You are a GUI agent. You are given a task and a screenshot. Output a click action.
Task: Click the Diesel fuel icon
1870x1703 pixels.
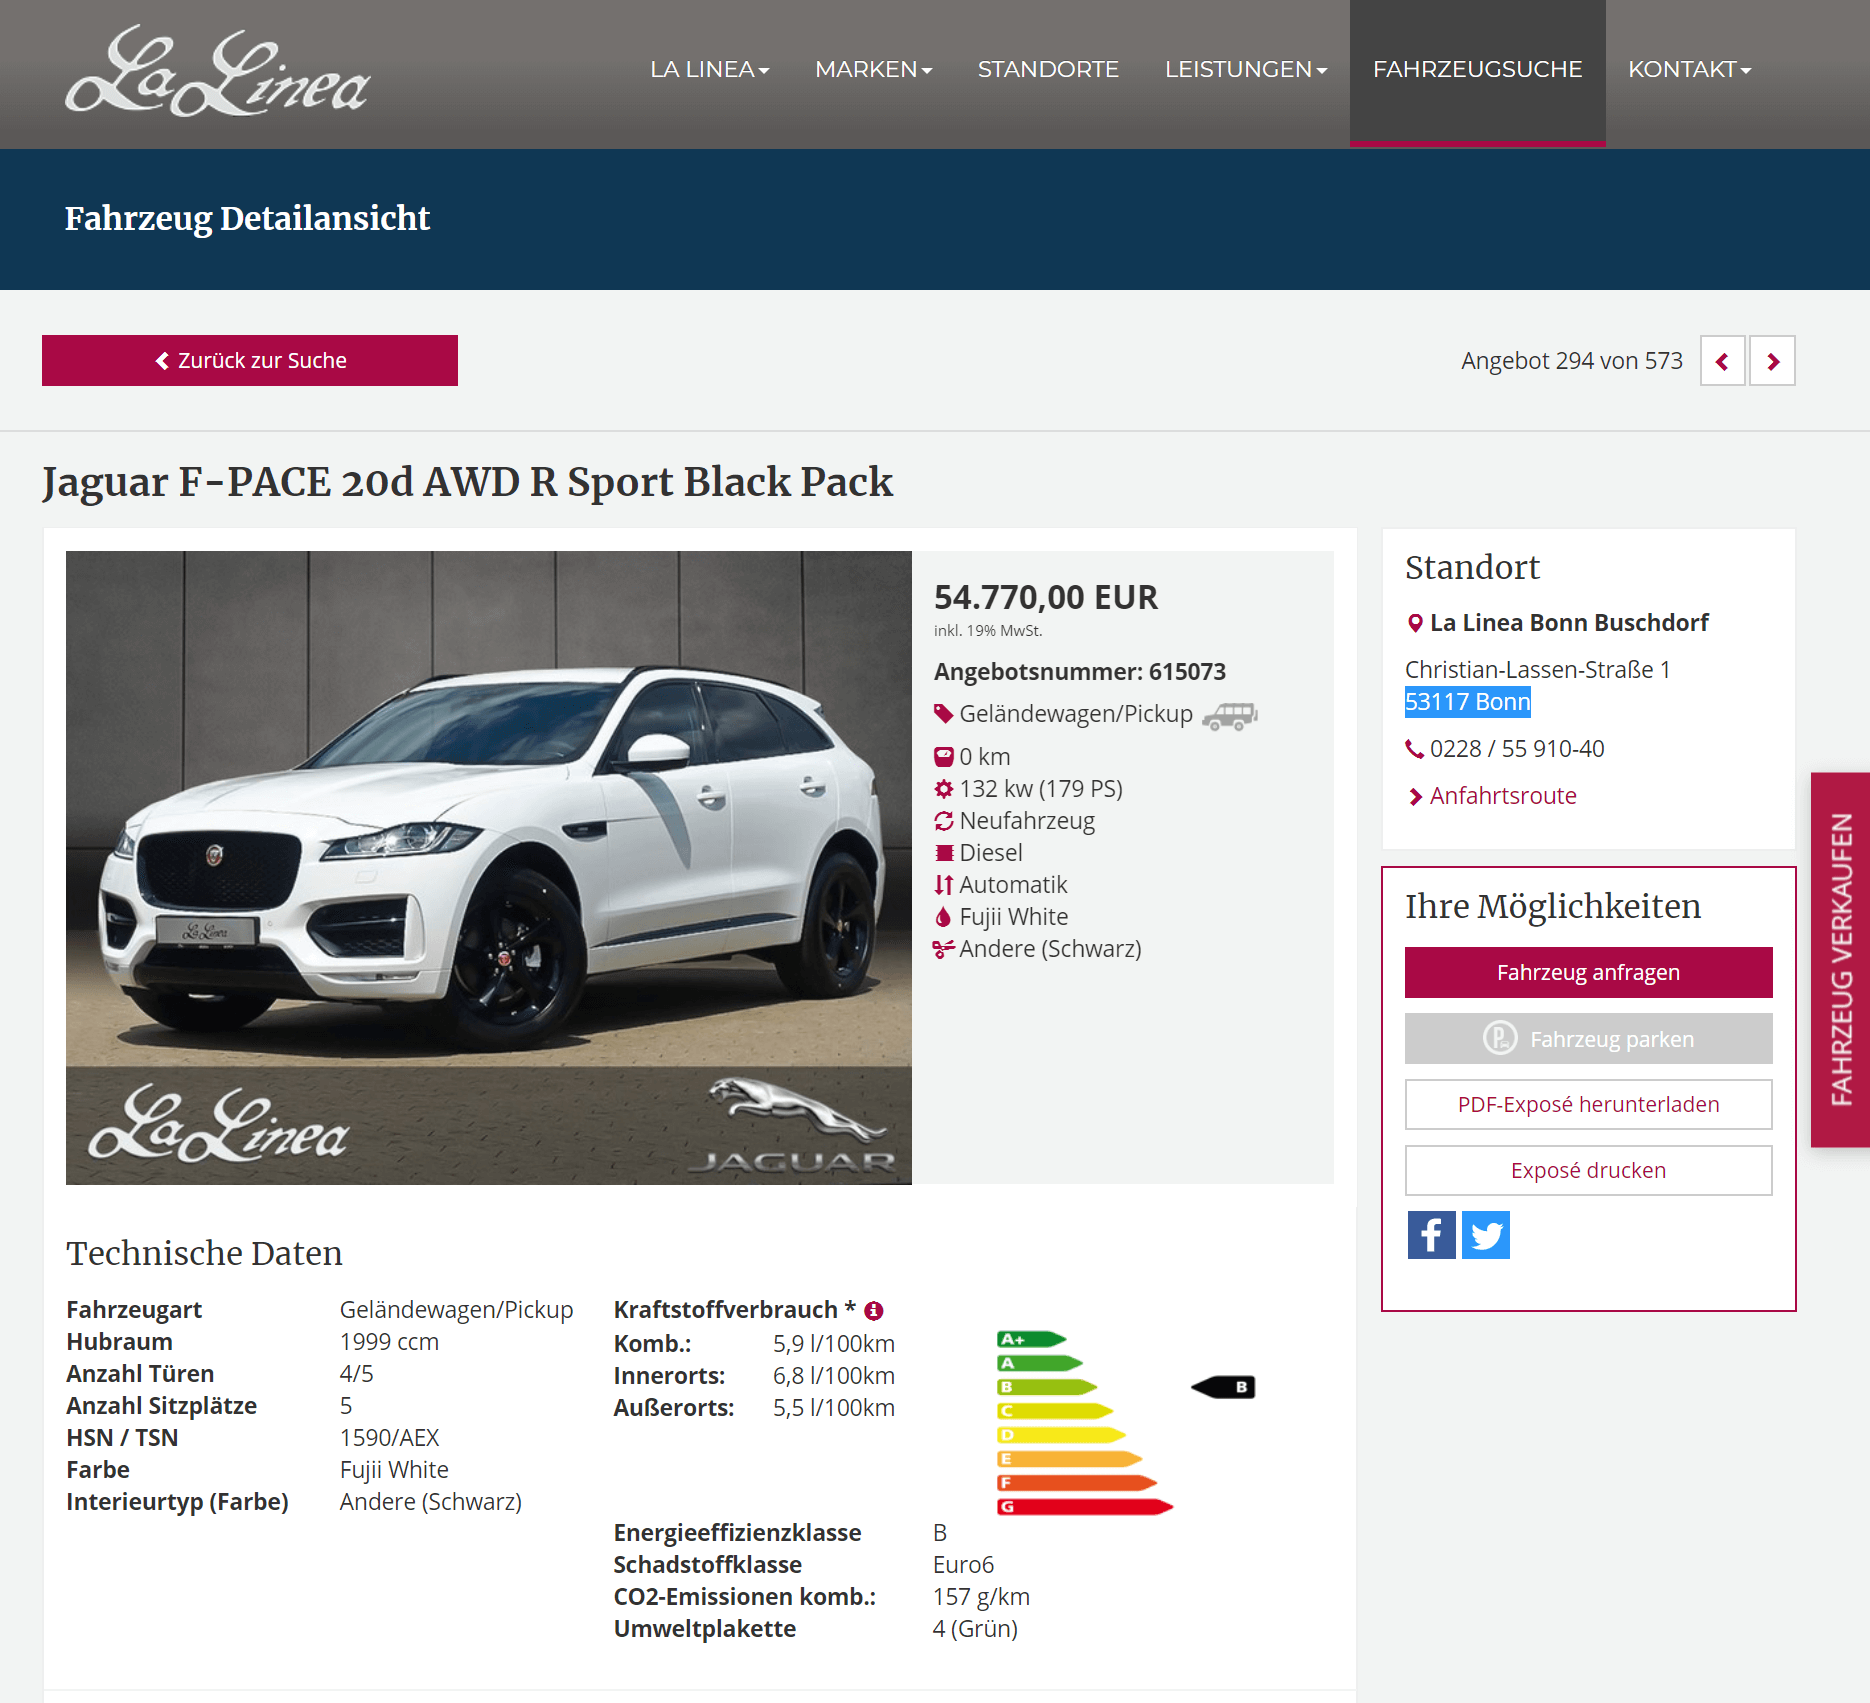coord(943,853)
